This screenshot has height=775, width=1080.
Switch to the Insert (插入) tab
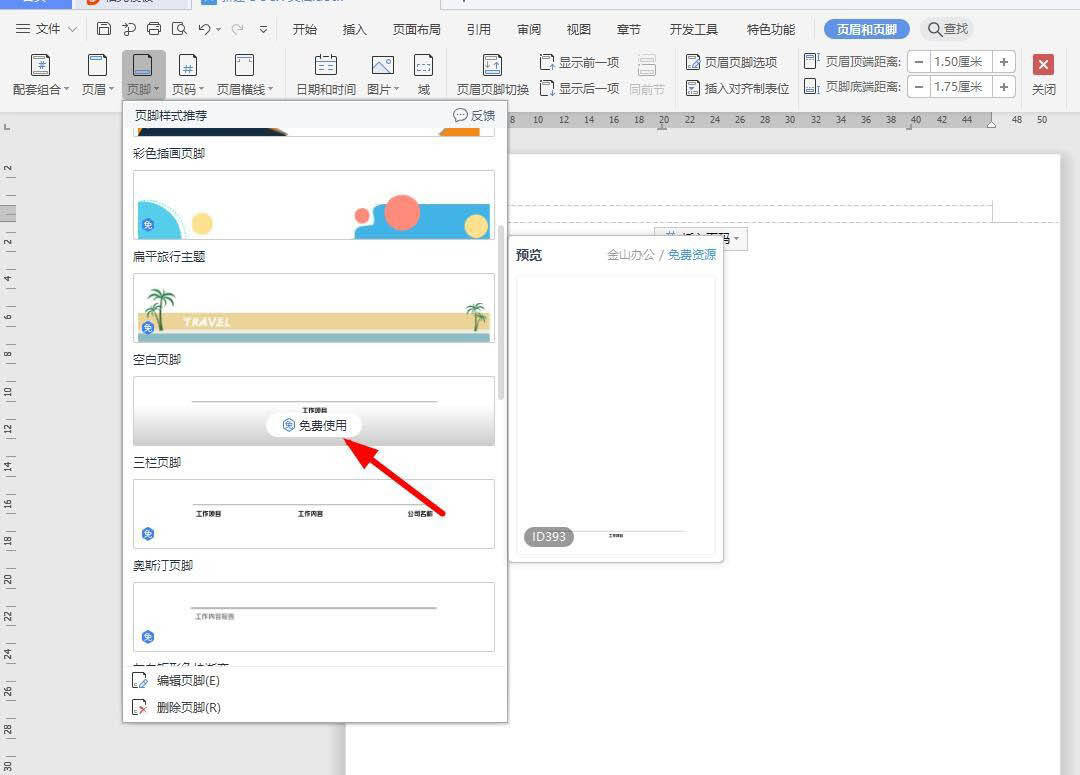(355, 29)
